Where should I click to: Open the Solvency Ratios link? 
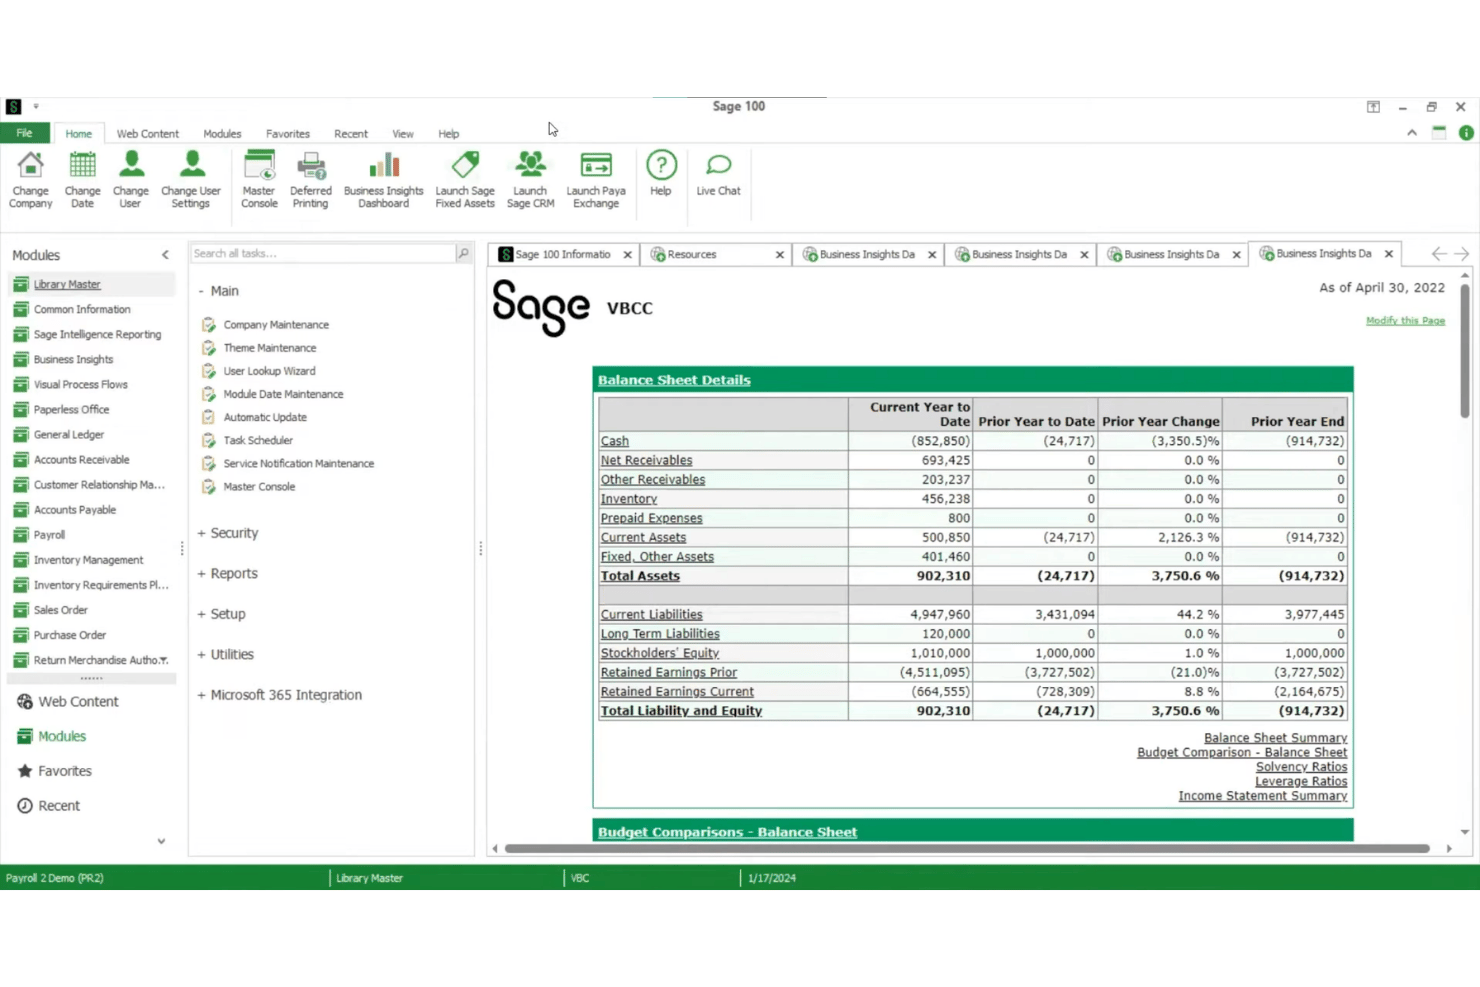[1301, 767]
